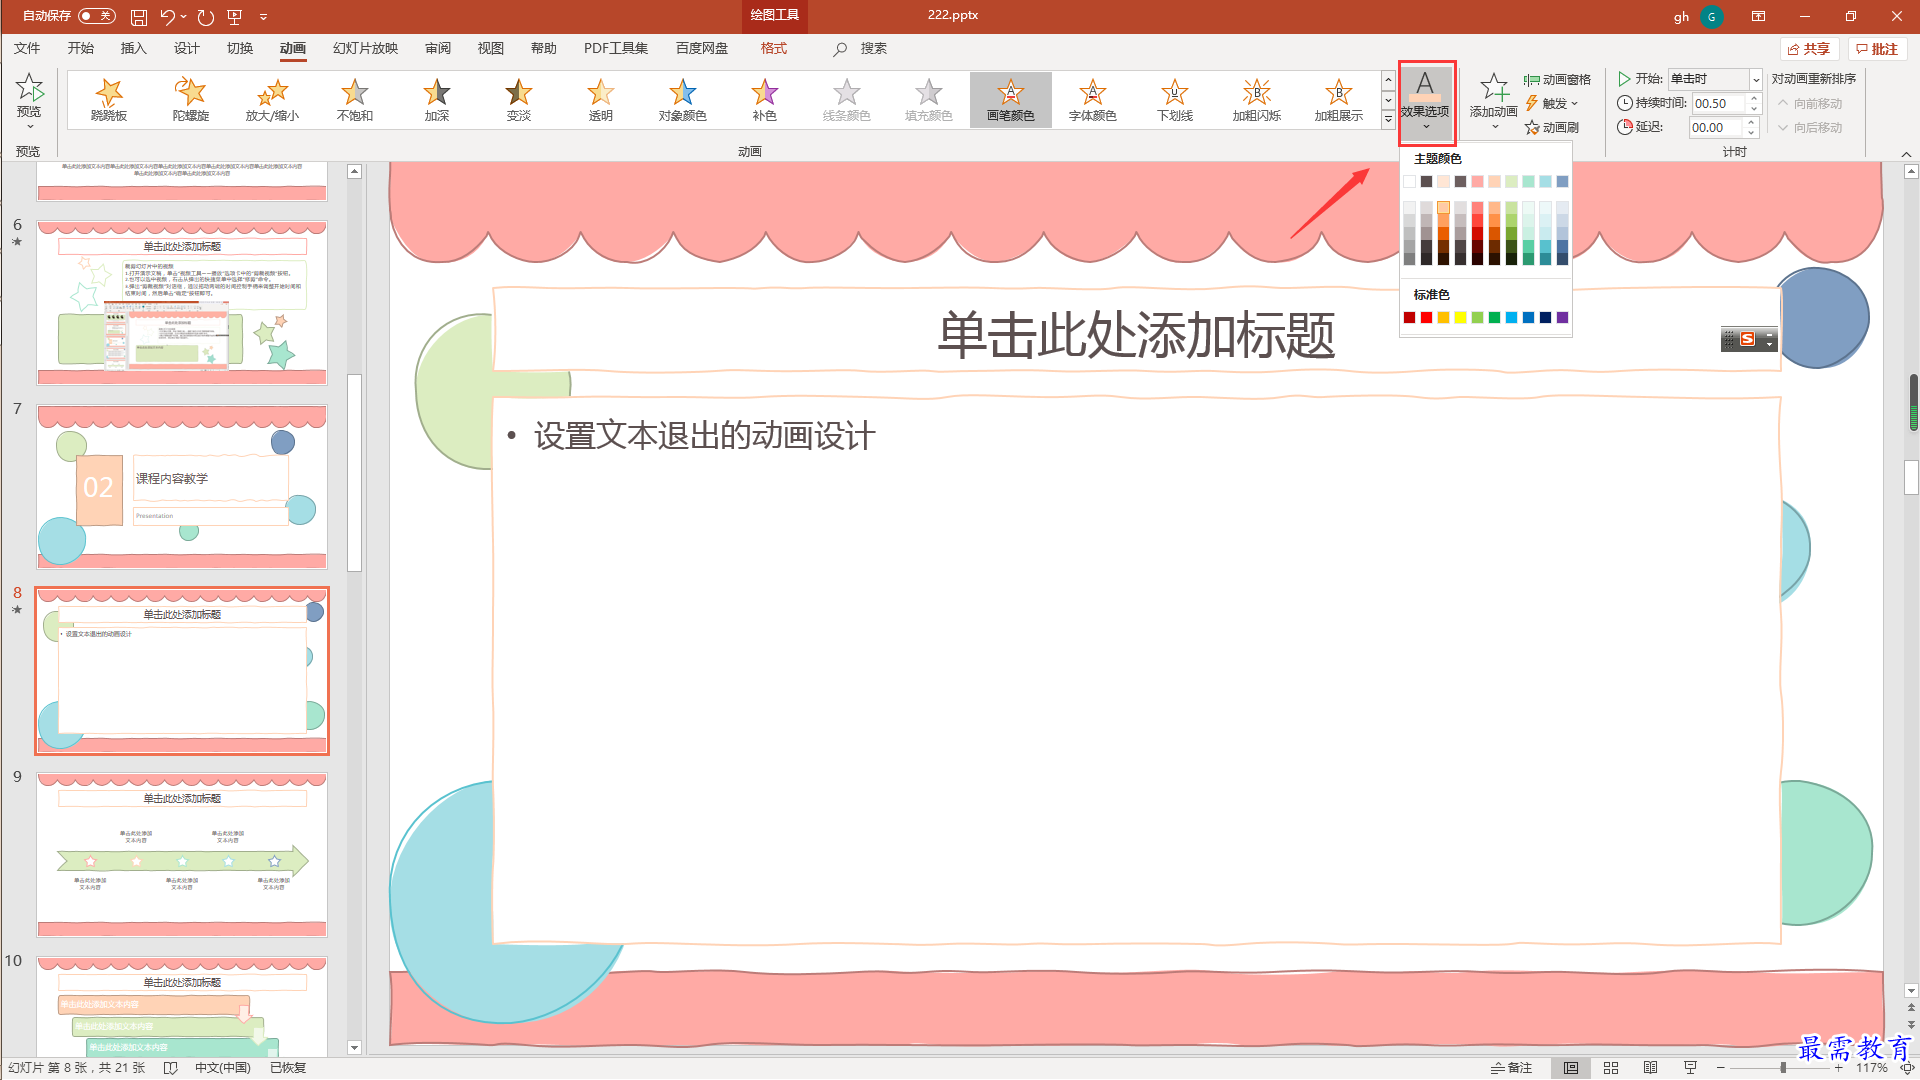Screen dimensions: 1920x1080
Task: Select slide 6 thumbnail
Action: pos(182,302)
